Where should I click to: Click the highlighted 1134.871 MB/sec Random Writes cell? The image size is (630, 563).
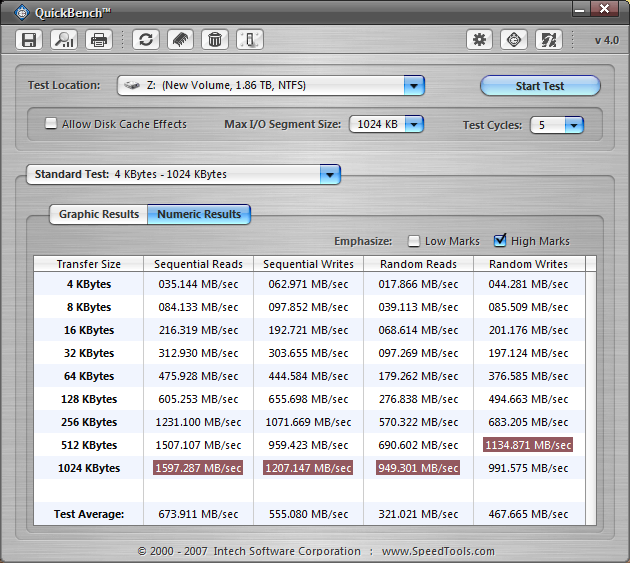[x=528, y=445]
